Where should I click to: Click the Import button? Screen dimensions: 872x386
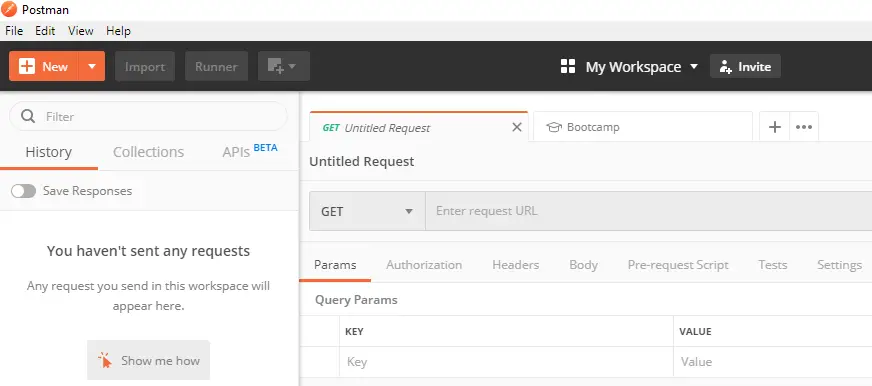pos(145,66)
